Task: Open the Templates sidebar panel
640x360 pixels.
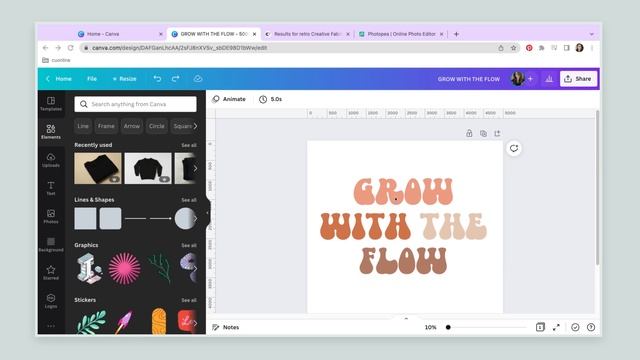Action: 51,104
